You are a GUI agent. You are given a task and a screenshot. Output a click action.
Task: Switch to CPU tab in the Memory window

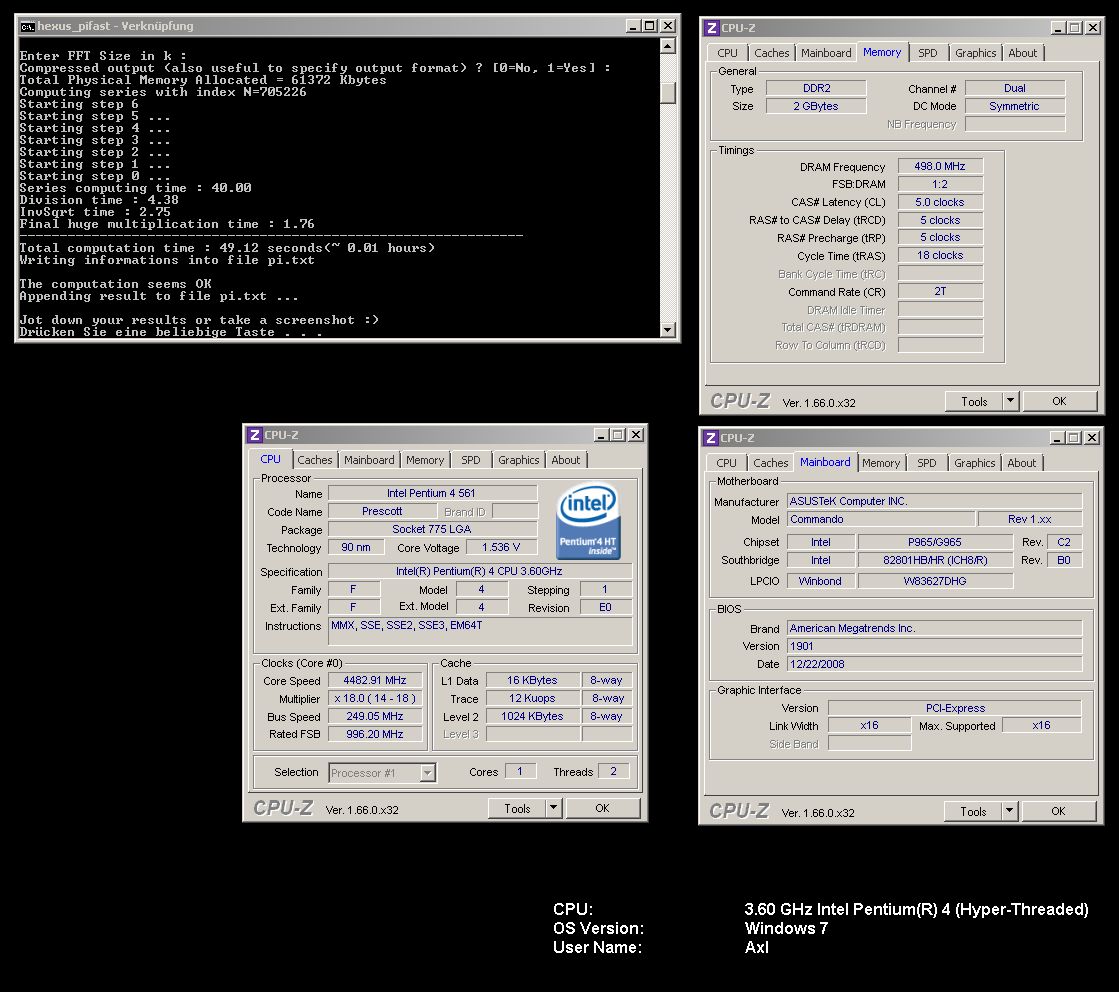click(x=727, y=53)
